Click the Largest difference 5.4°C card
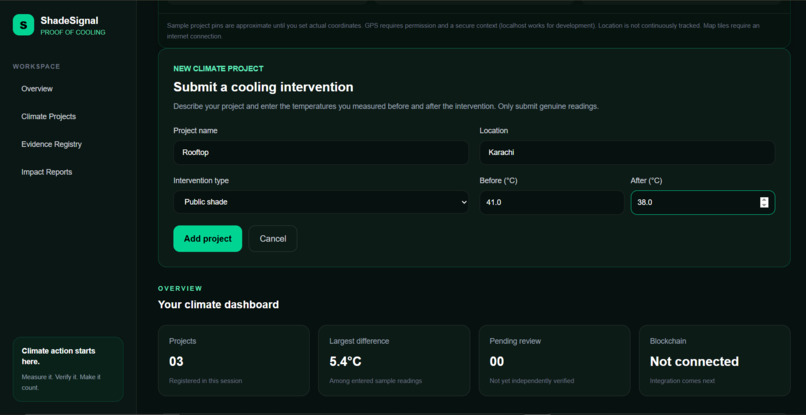 tap(394, 360)
